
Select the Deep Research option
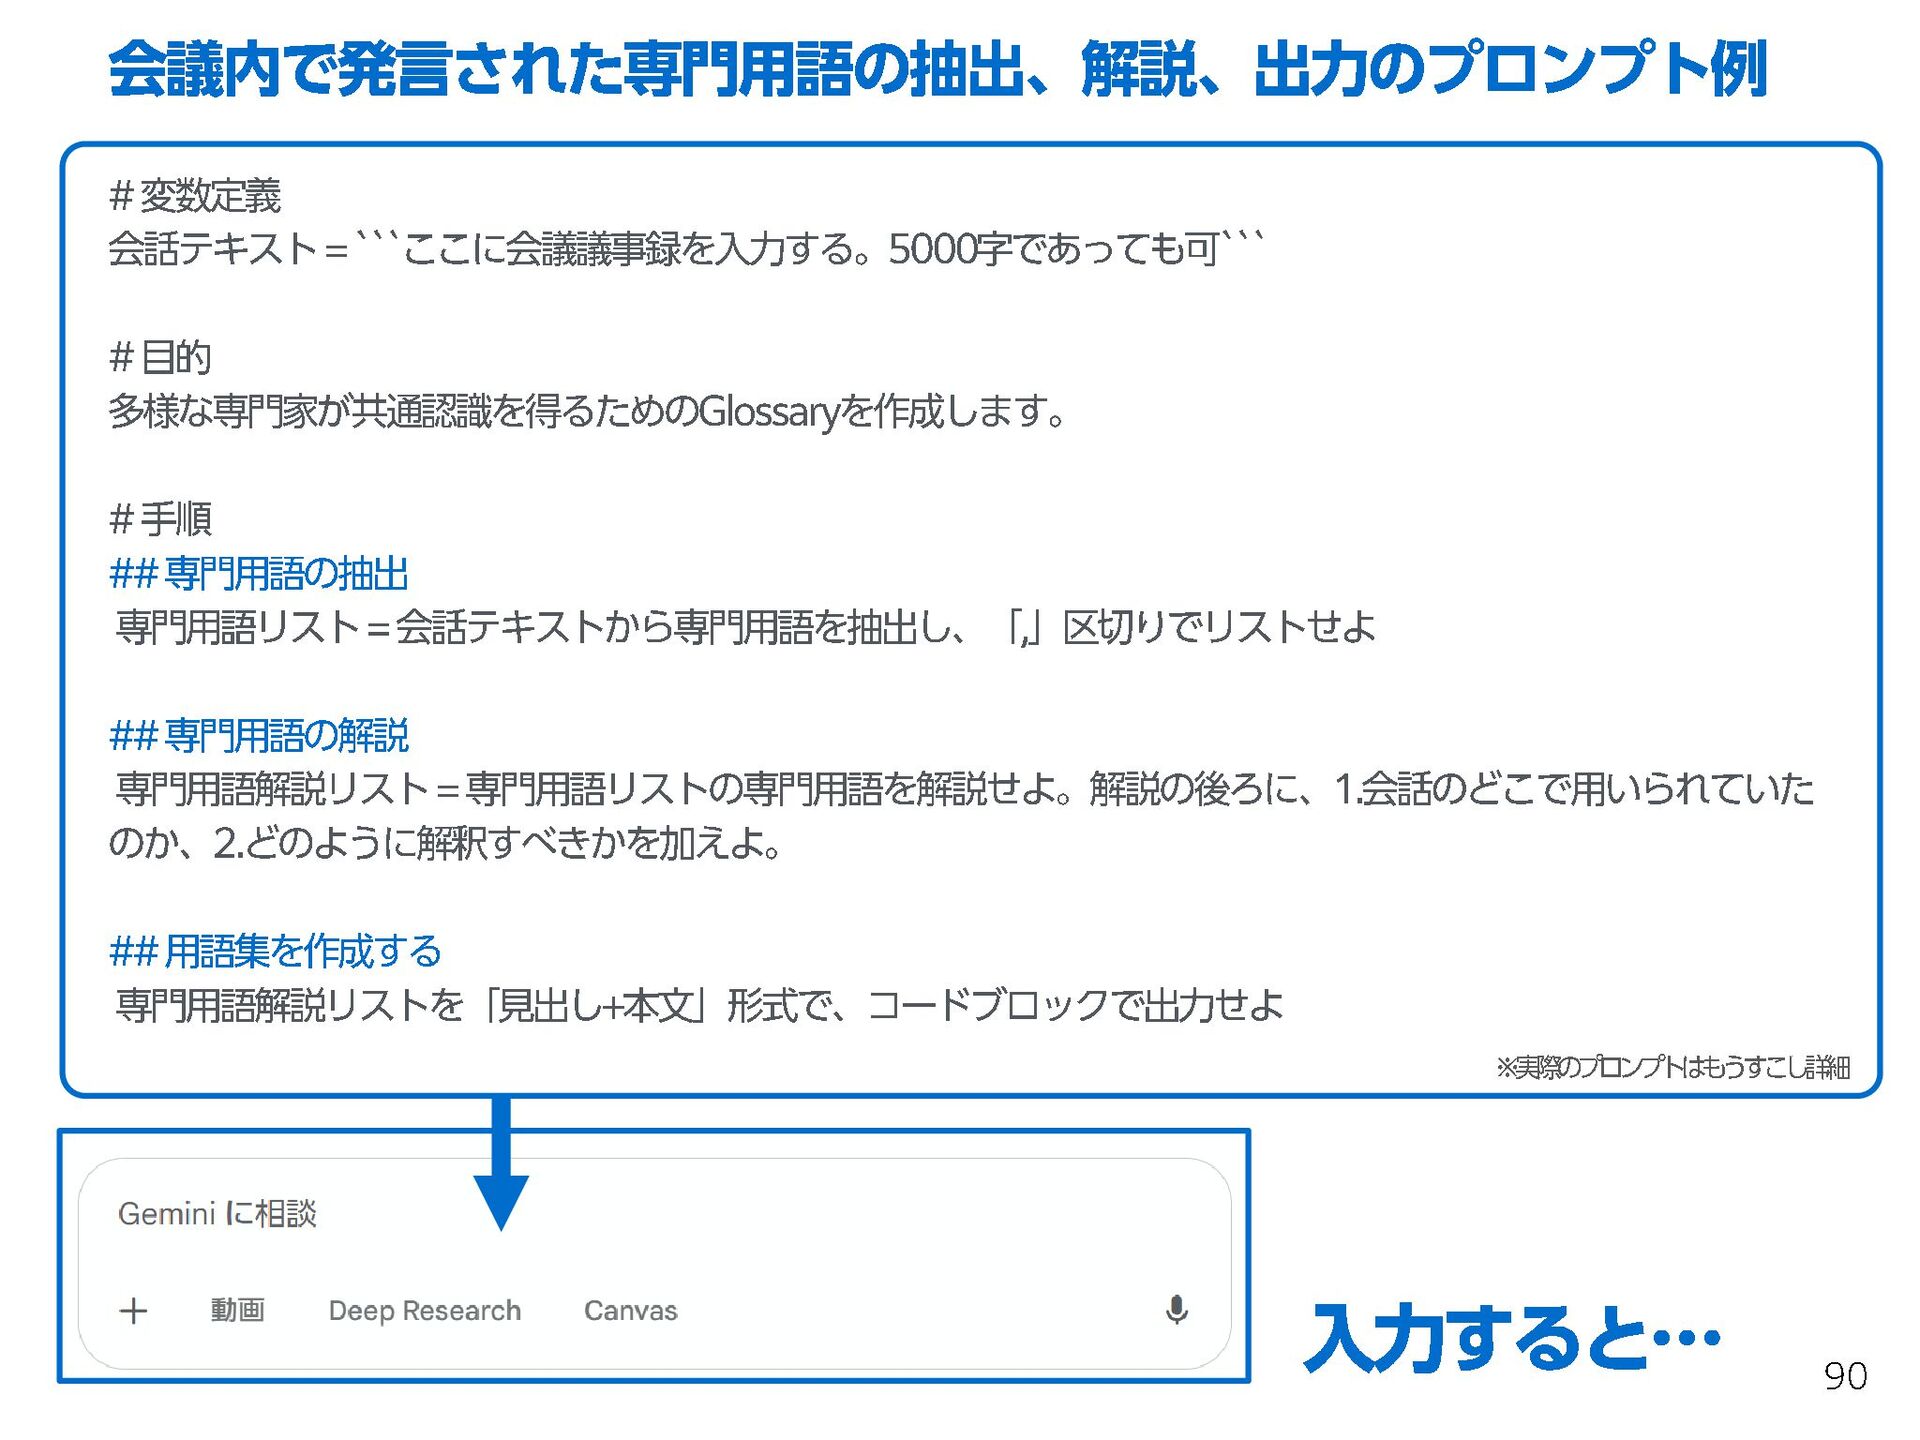coord(425,1310)
